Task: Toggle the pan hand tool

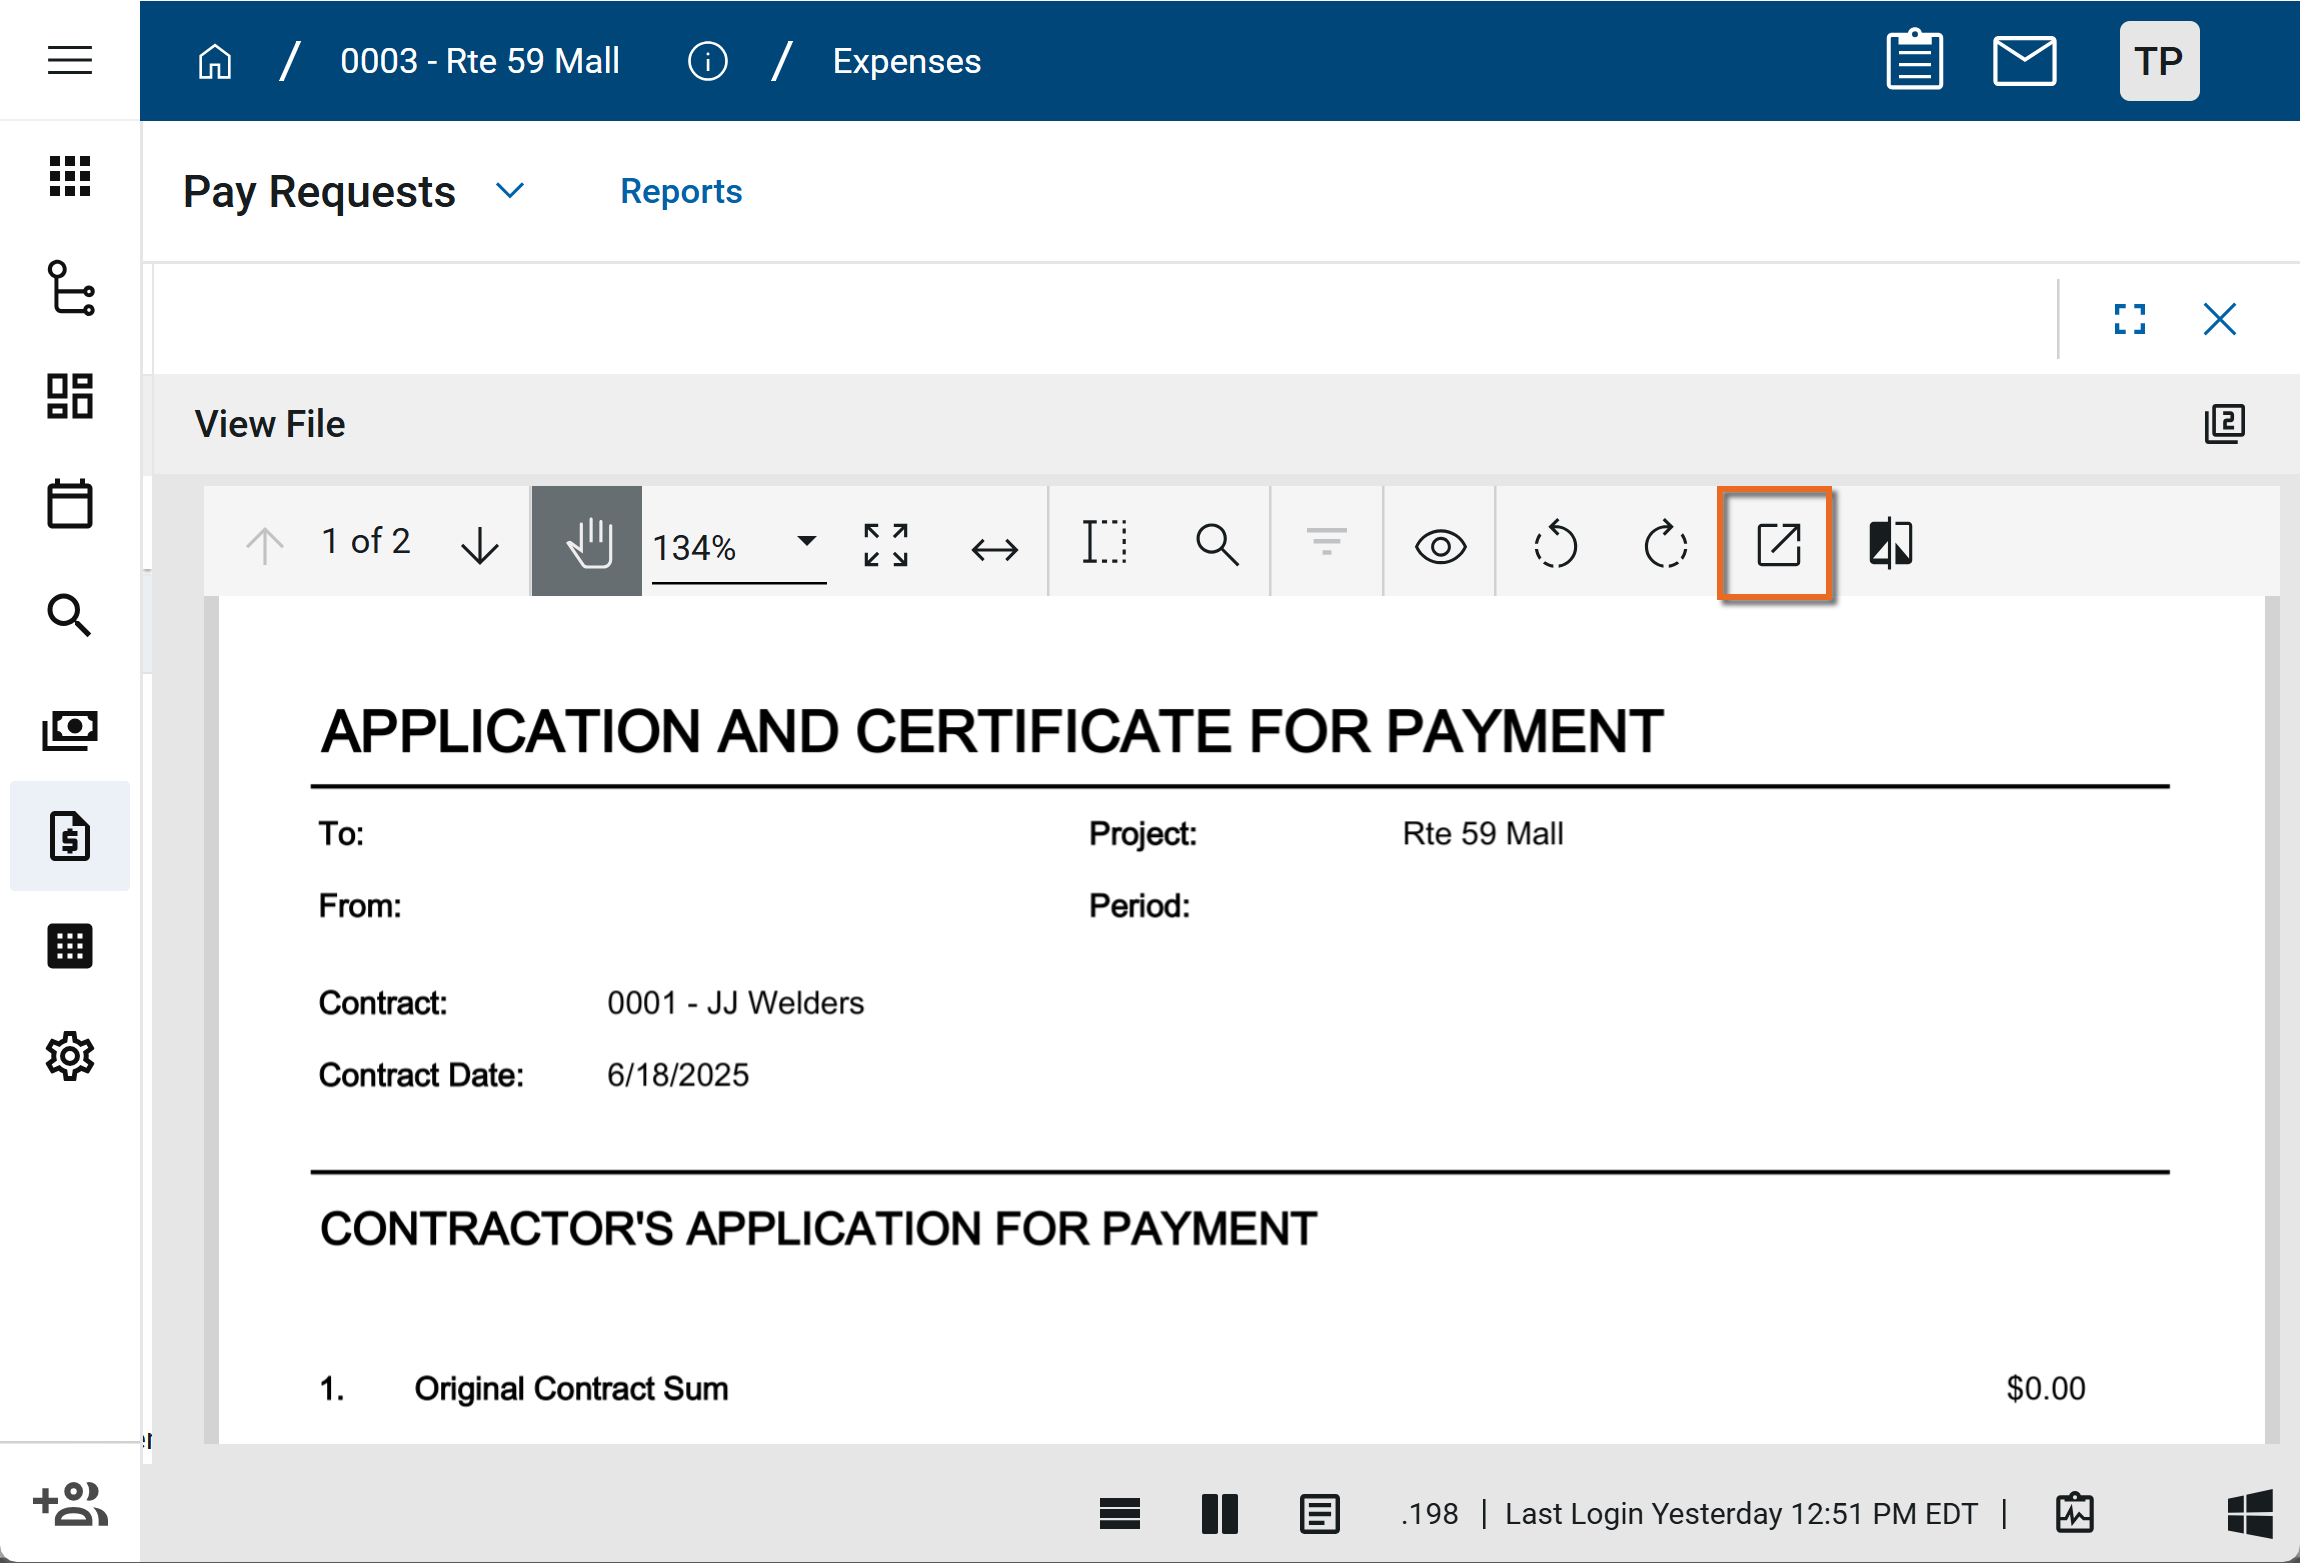Action: tap(587, 542)
